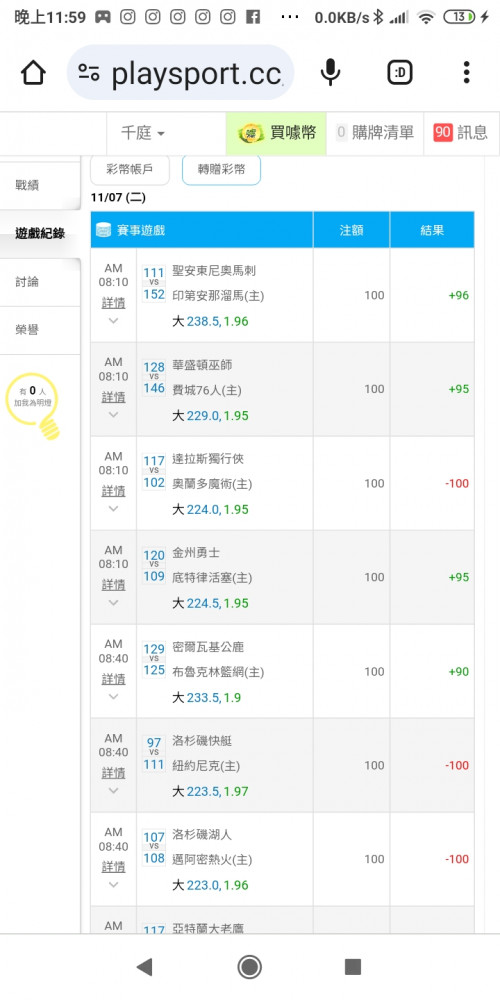Tap the Android home circle button

(249, 967)
